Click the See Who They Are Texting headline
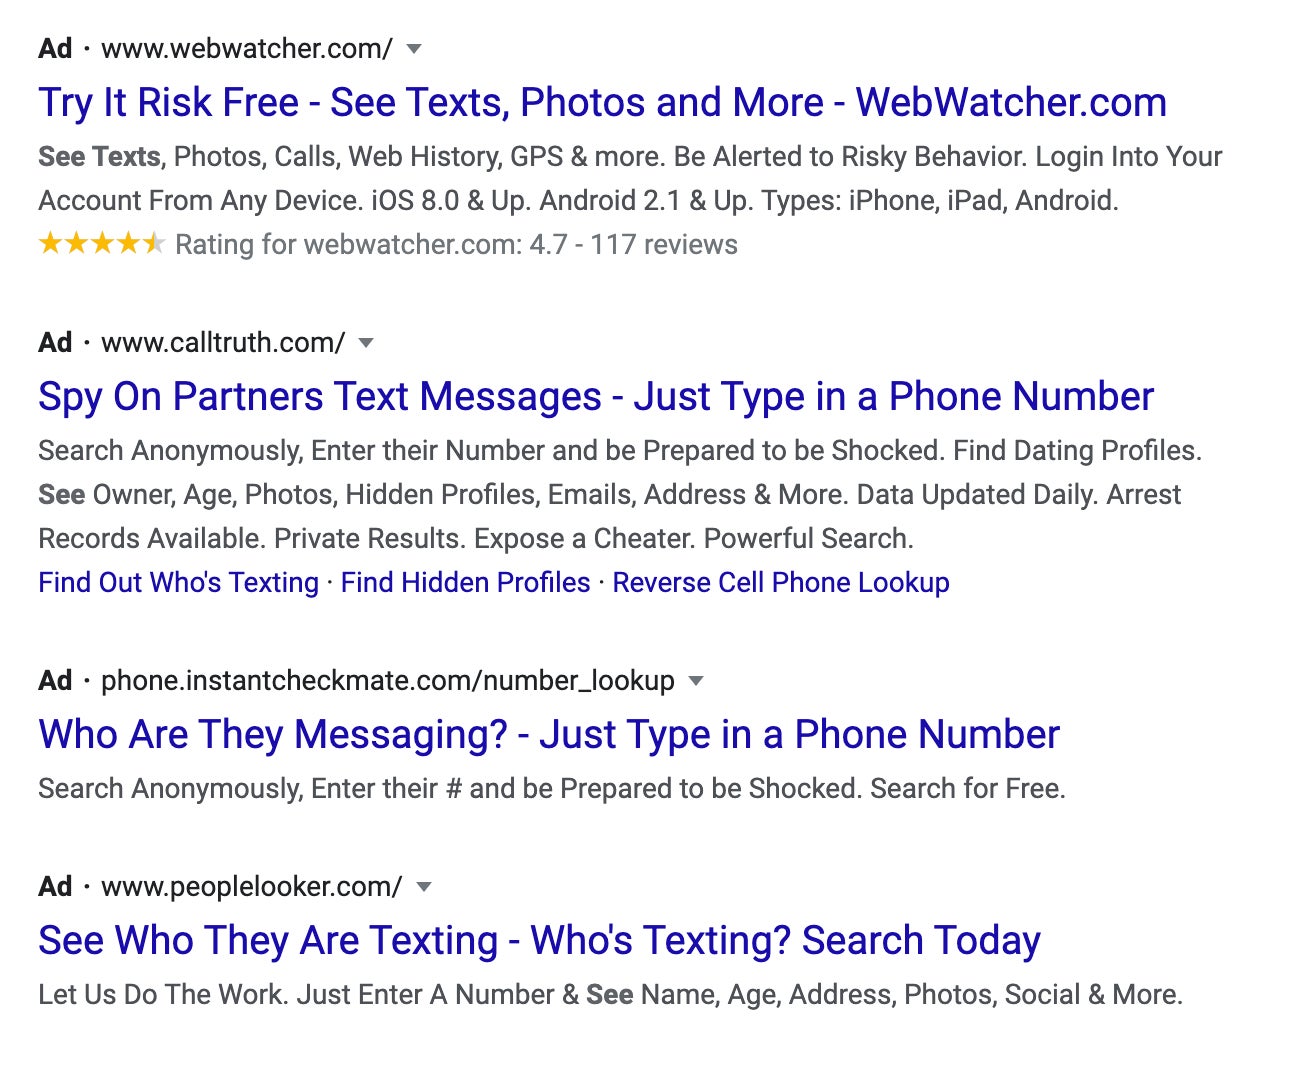This screenshot has width=1298, height=1074. pyautogui.click(x=539, y=939)
